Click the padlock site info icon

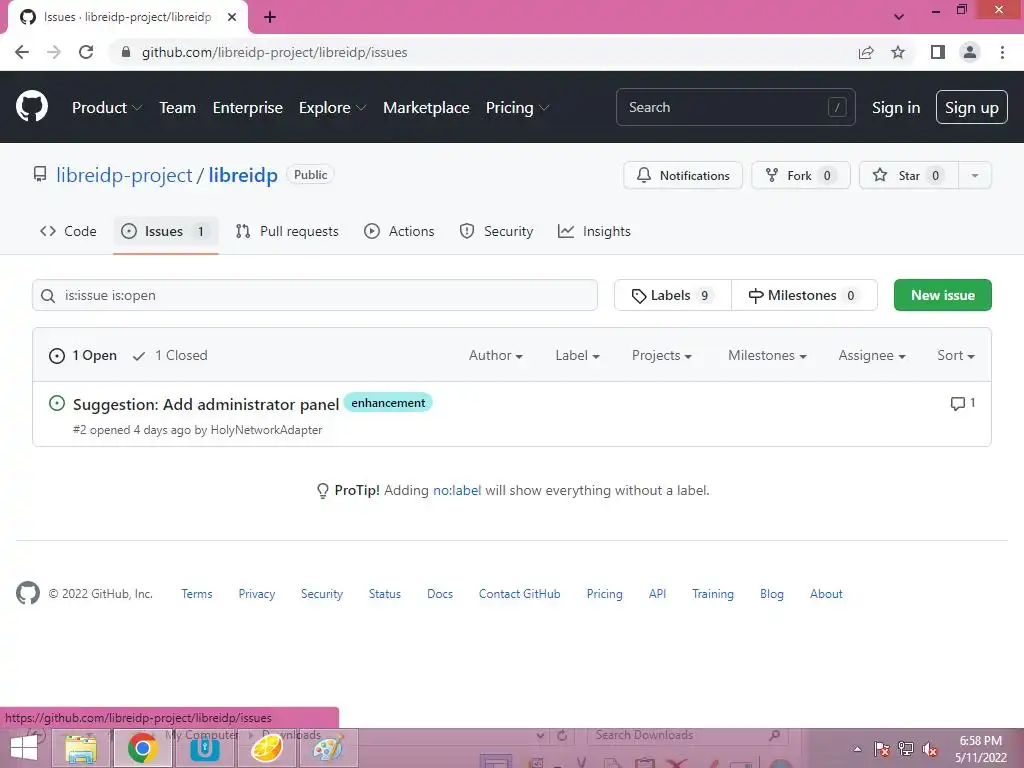pyautogui.click(x=126, y=52)
